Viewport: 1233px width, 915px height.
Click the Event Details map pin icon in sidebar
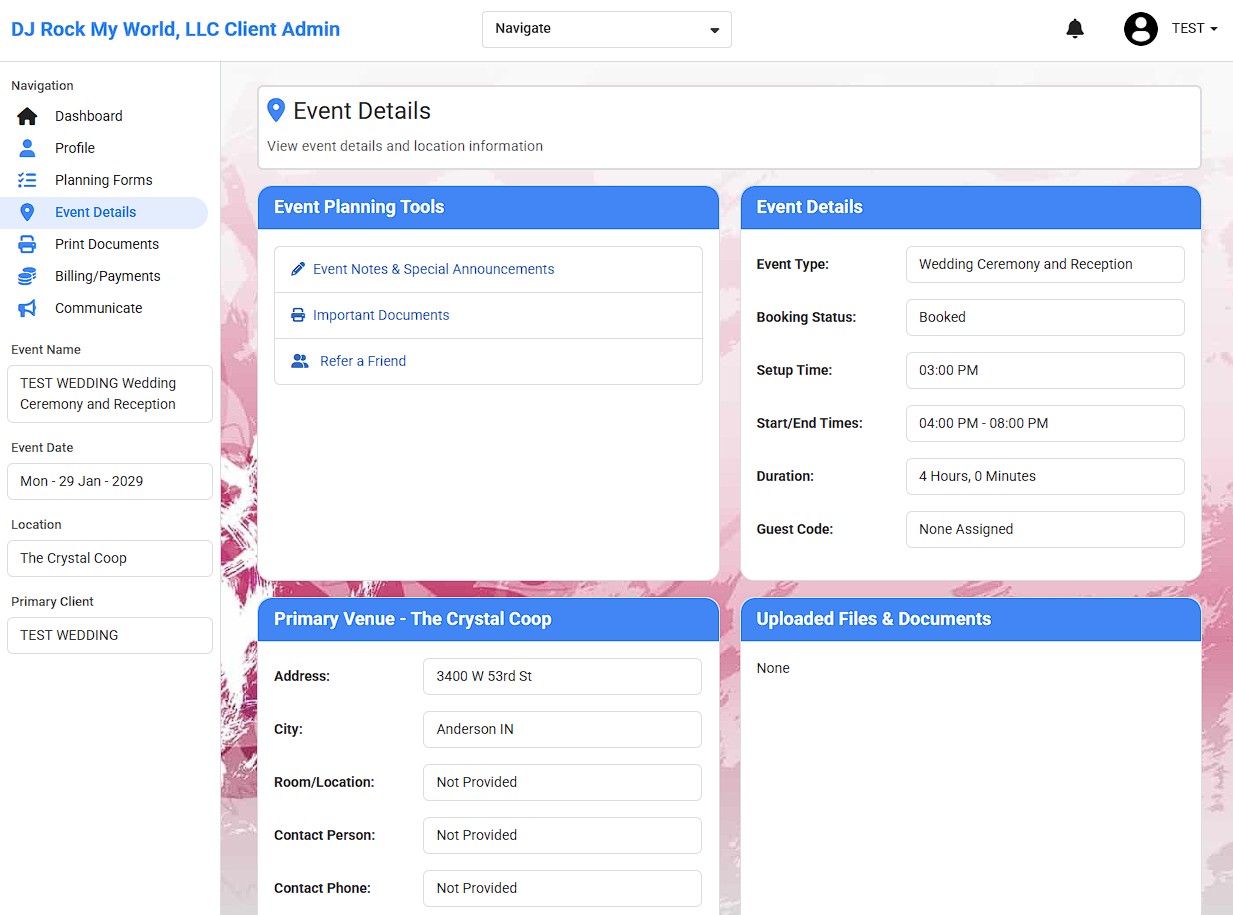(27, 212)
